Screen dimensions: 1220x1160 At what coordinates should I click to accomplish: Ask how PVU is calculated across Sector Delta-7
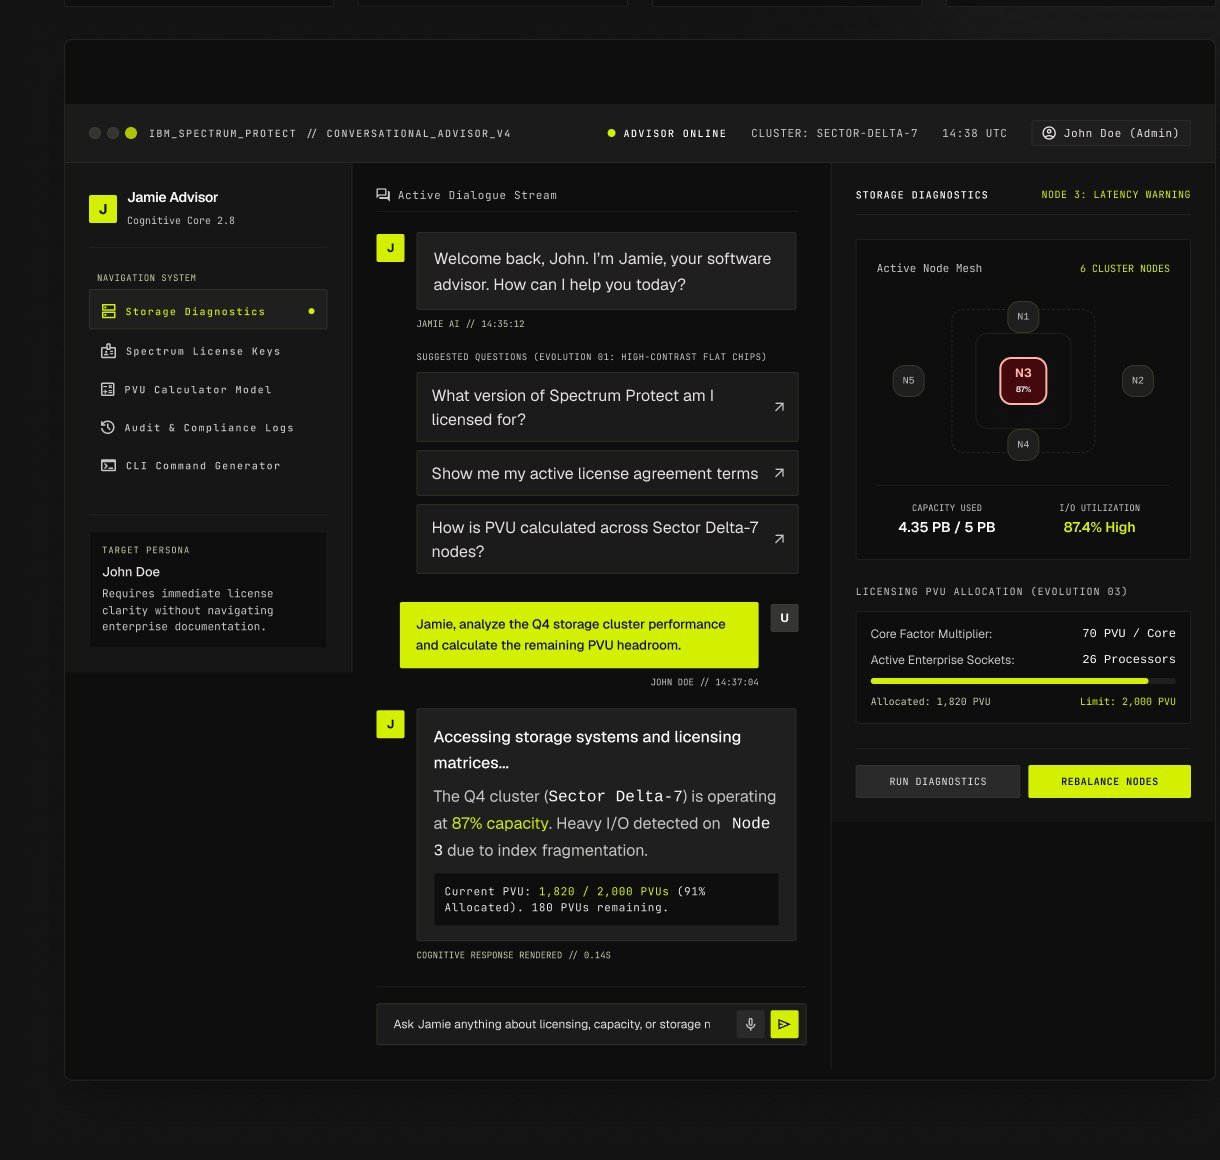607,539
